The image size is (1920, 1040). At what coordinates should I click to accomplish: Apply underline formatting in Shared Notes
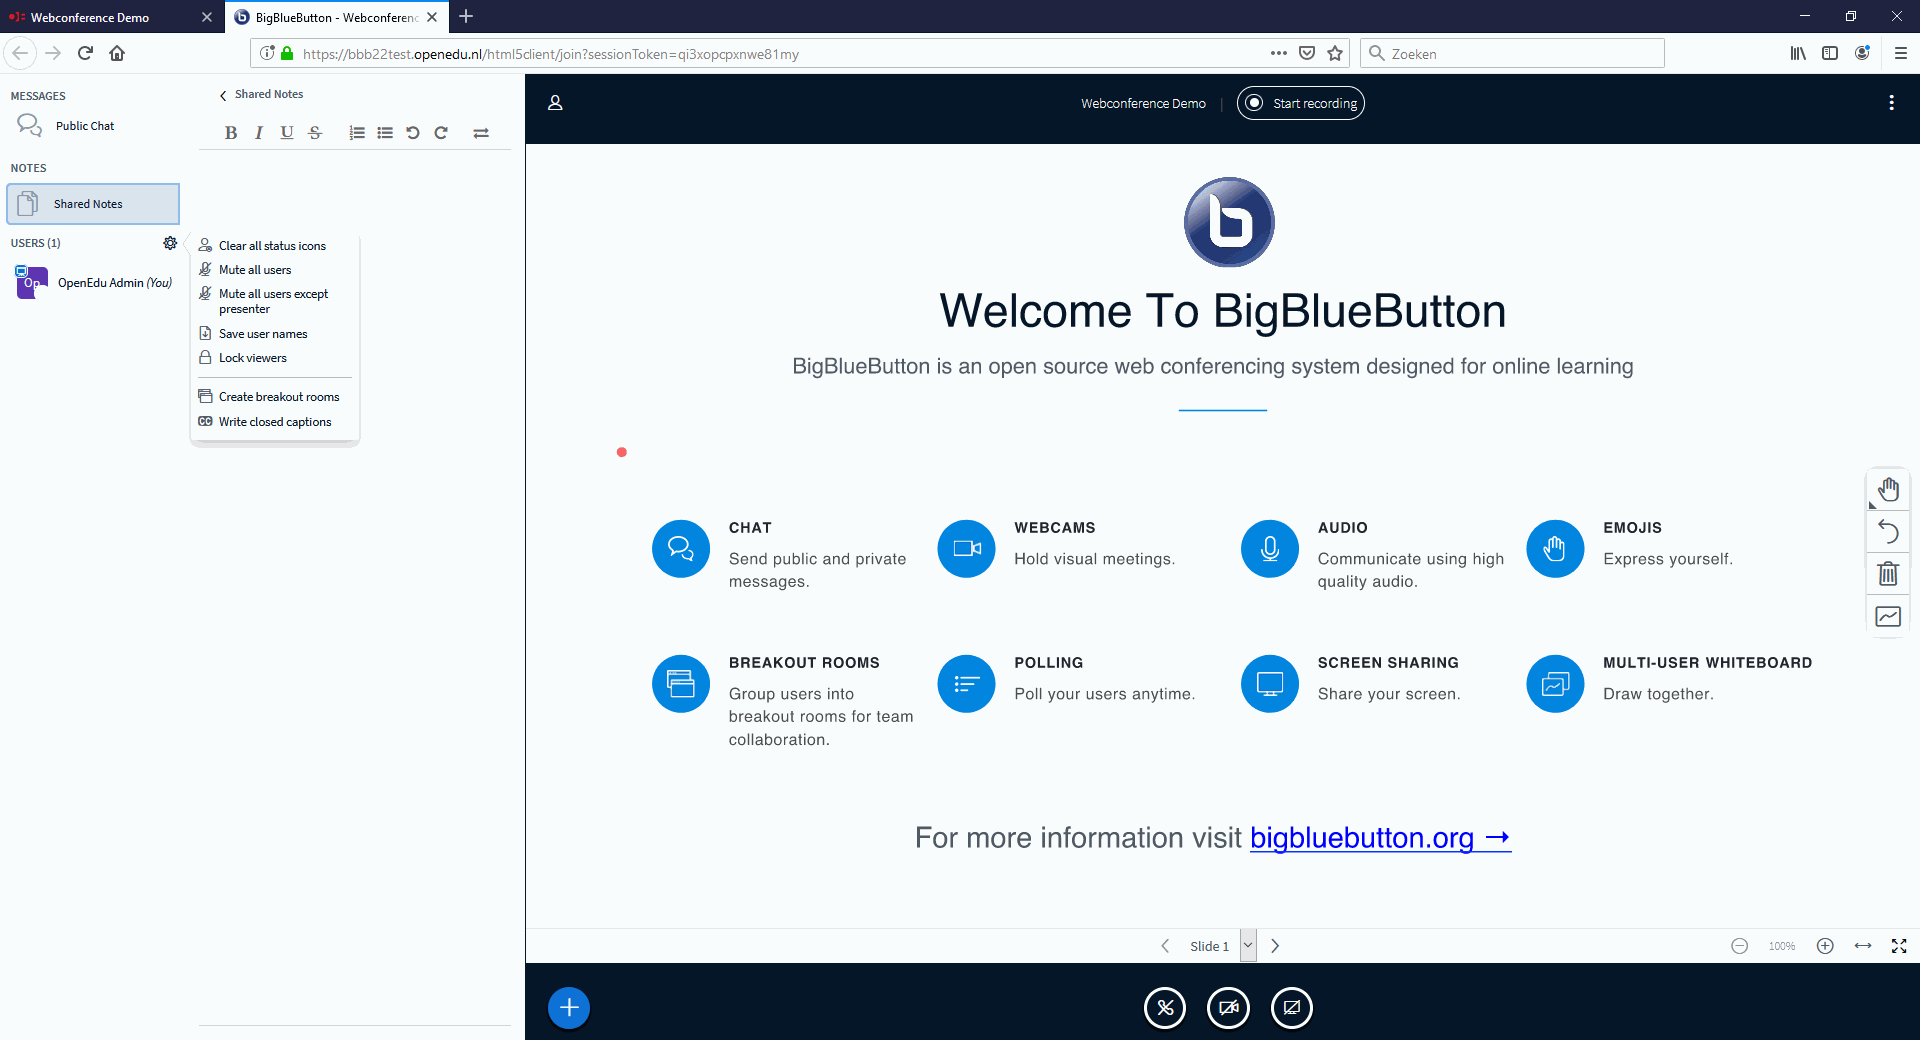[x=287, y=133]
